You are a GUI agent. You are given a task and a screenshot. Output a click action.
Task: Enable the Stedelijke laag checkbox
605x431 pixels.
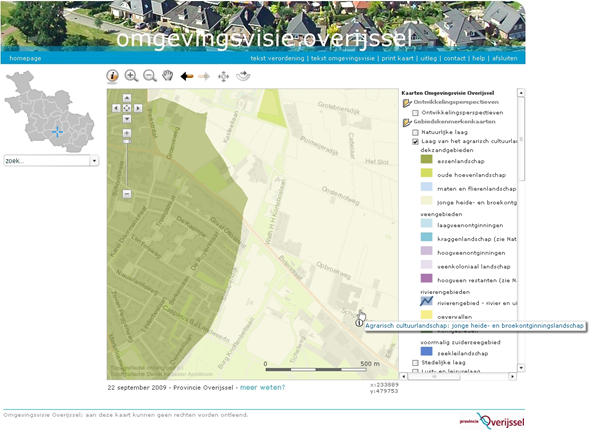pos(416,363)
